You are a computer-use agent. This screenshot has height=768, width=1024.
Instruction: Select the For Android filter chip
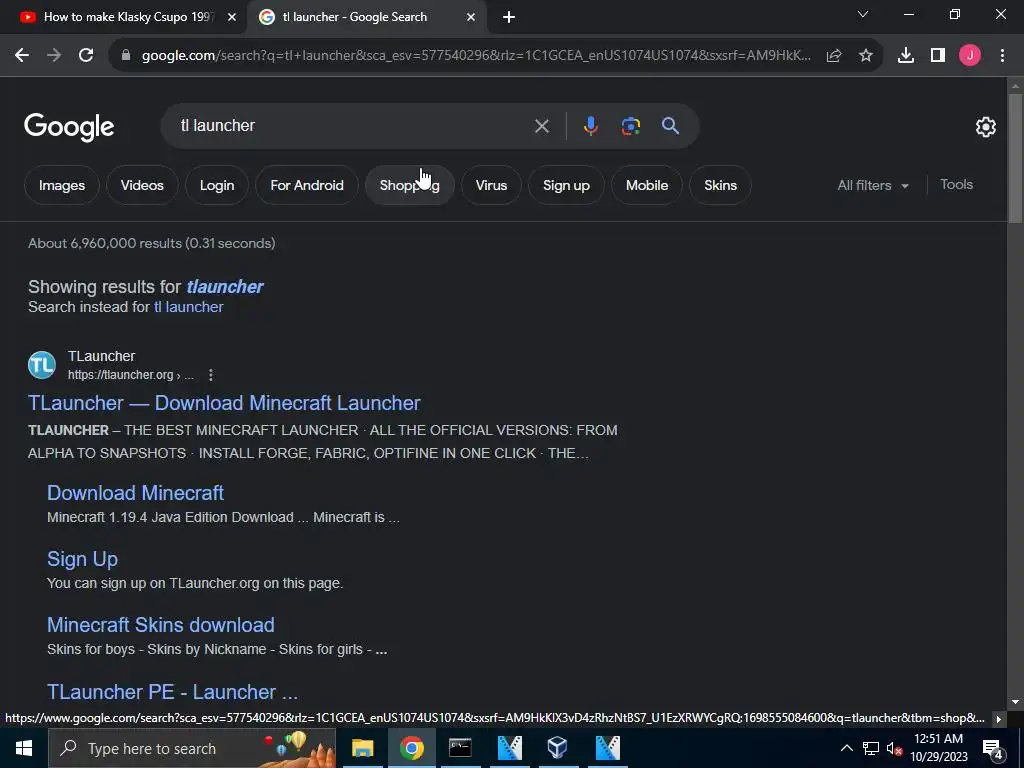pos(307,185)
